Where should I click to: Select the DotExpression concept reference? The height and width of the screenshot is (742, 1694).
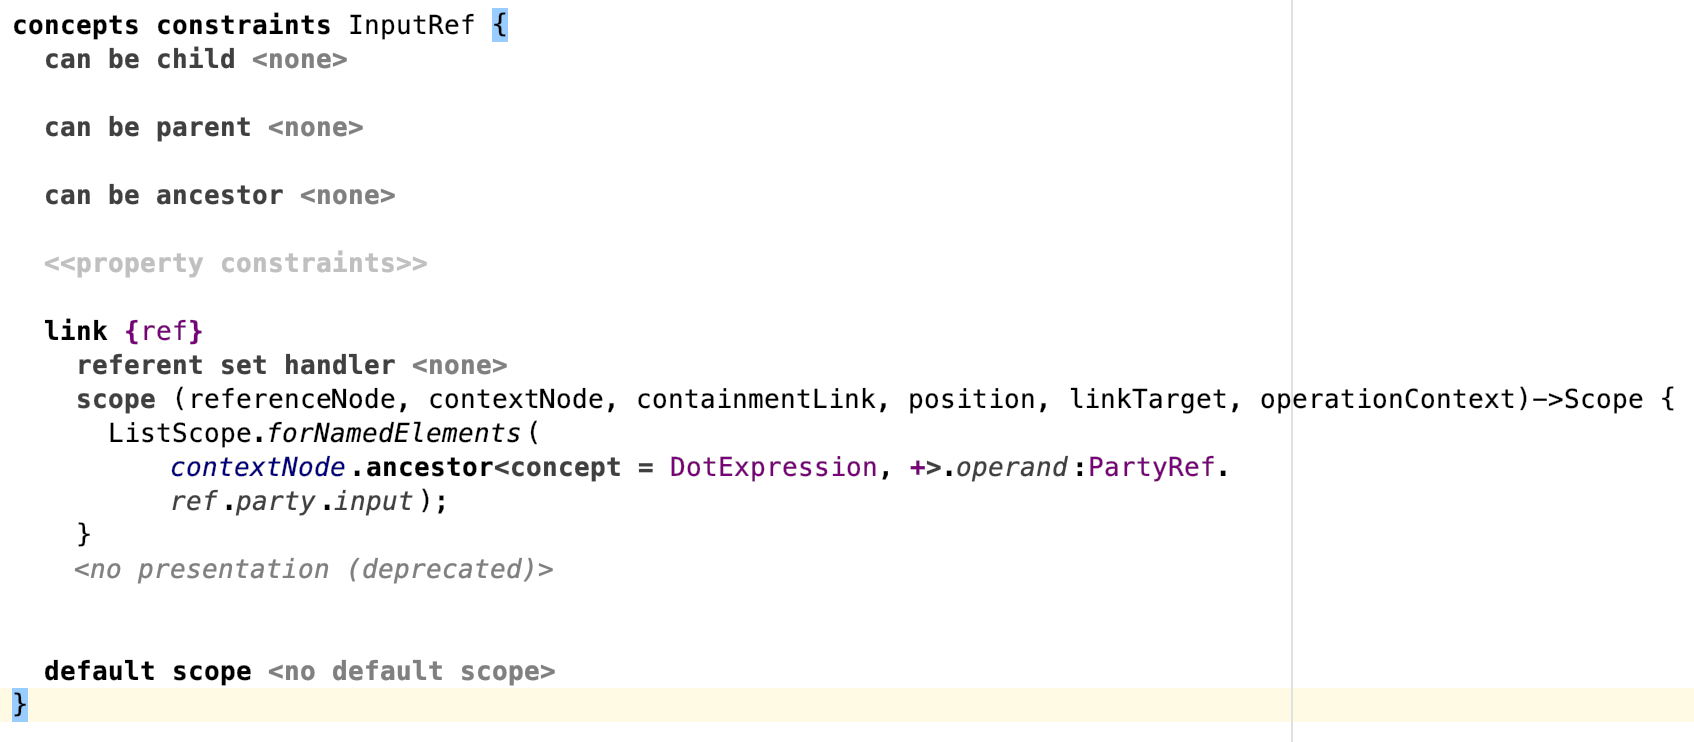[773, 468]
